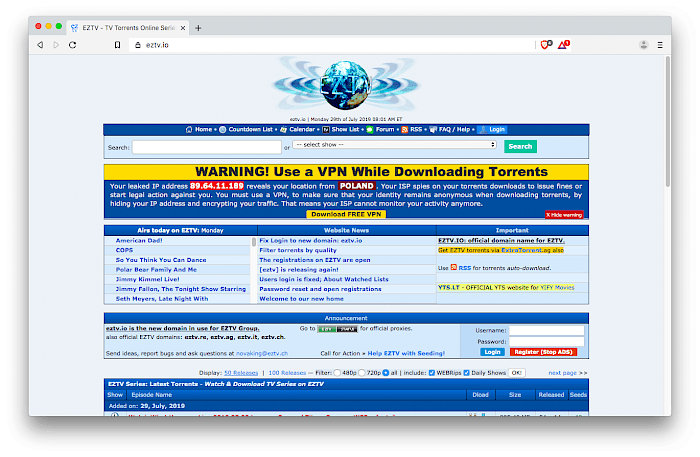
Task: Click the orange RSS feed icon in navbar
Action: 404,129
